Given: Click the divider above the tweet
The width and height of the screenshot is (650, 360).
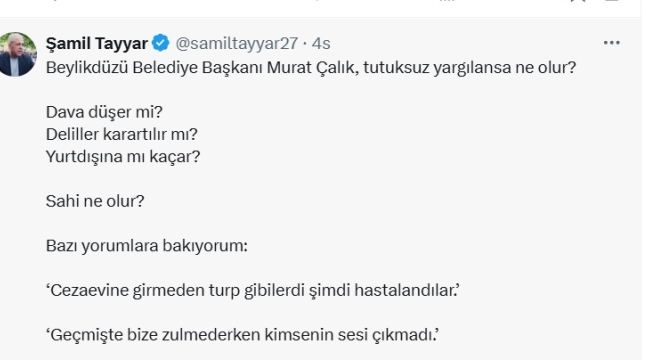Looking at the screenshot, I should coord(321,17).
